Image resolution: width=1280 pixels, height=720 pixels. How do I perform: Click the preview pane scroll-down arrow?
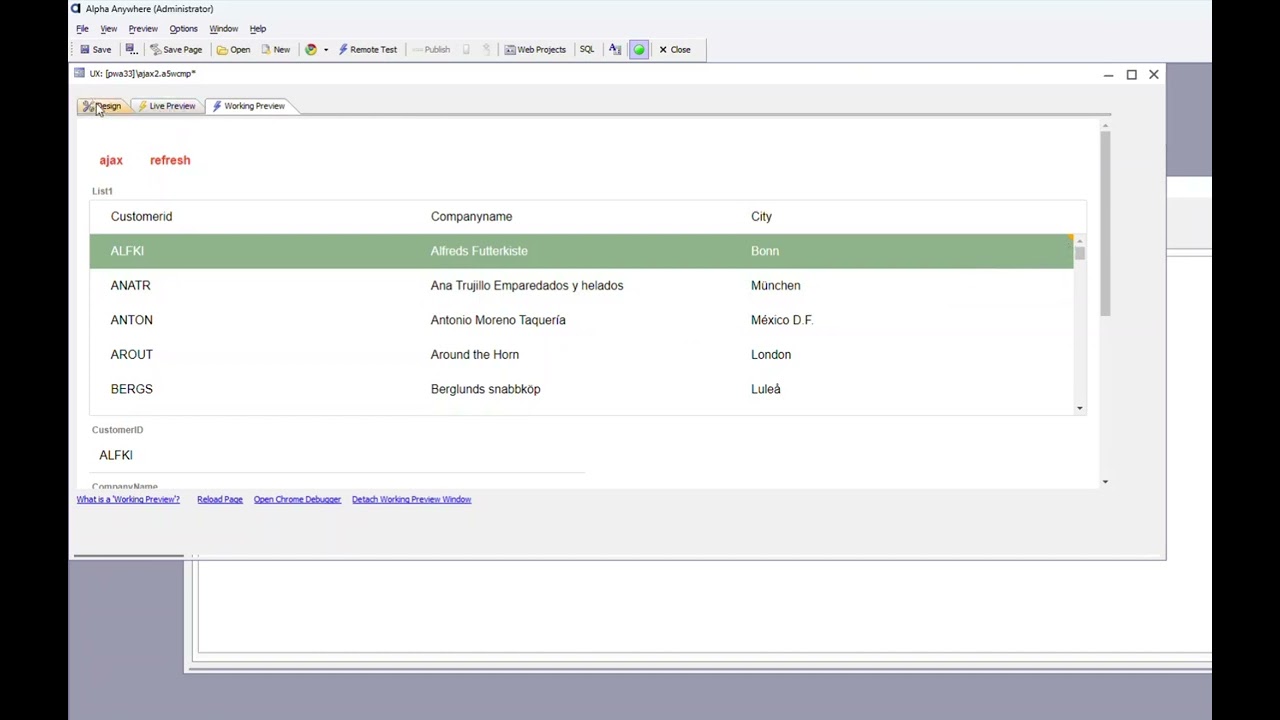pyautogui.click(x=1105, y=482)
